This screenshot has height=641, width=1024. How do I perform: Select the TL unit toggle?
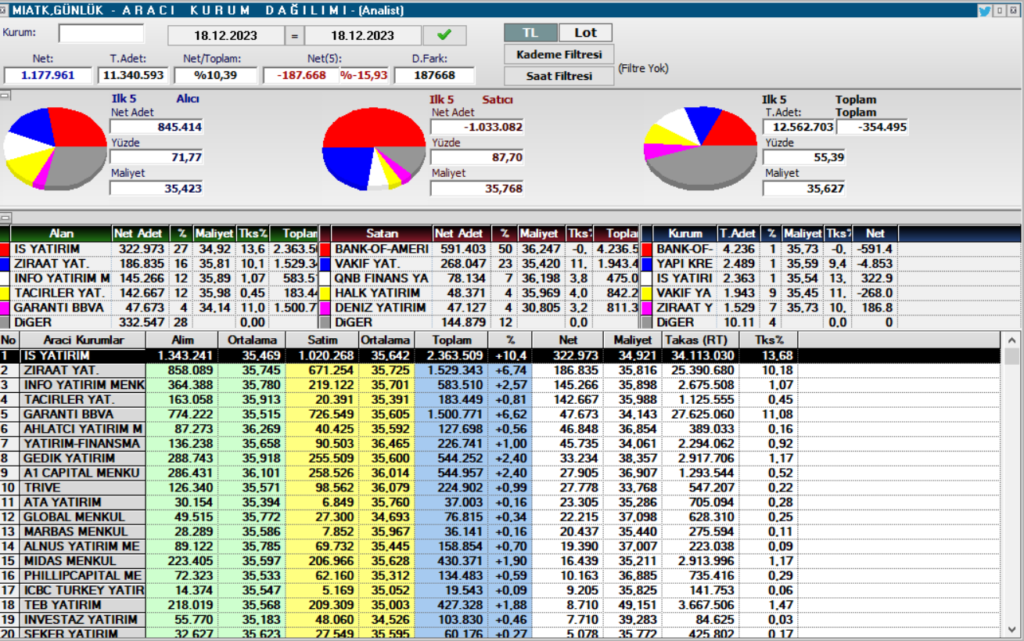tap(530, 33)
